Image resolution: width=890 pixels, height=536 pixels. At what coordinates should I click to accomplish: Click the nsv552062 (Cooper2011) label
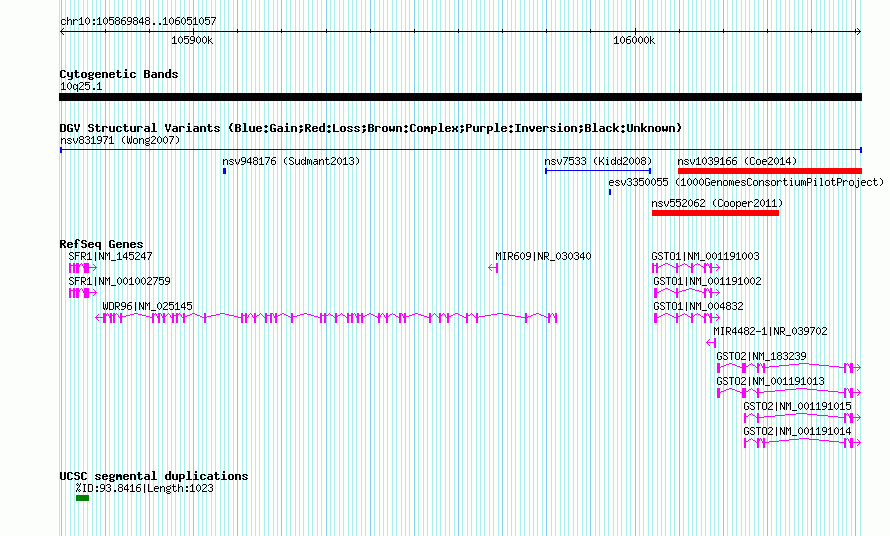click(717, 203)
